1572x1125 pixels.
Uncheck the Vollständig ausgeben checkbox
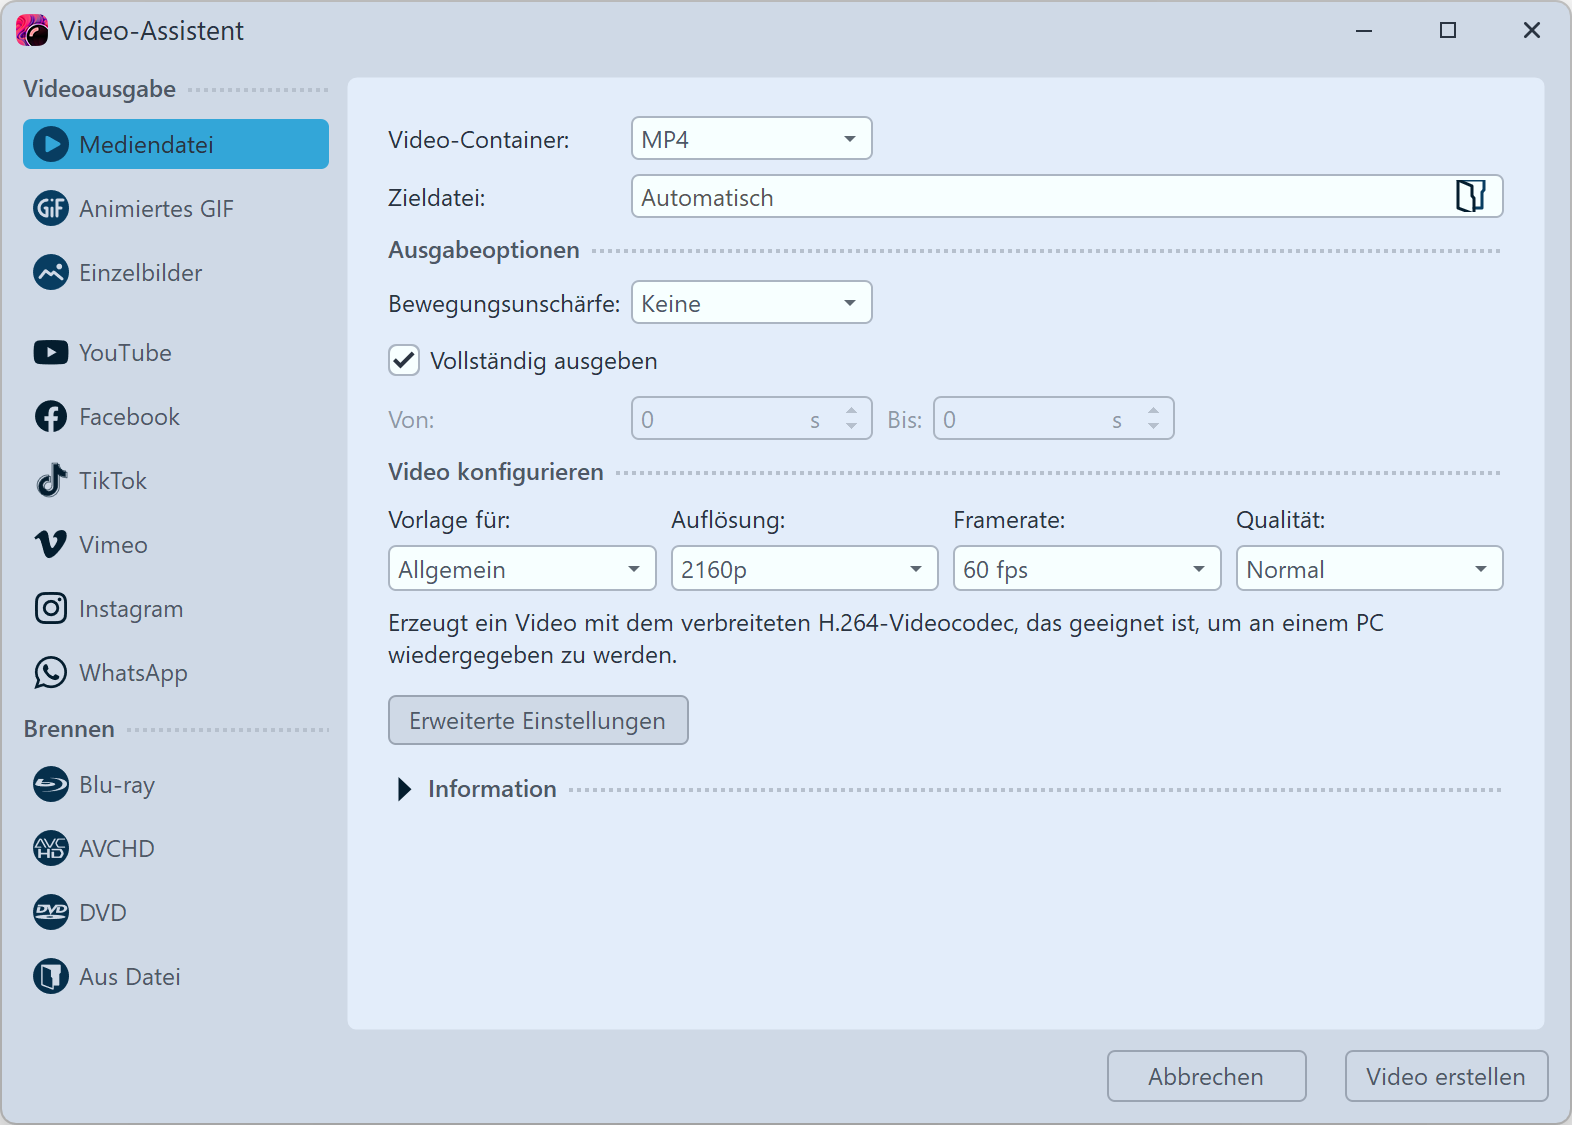pyautogui.click(x=404, y=361)
